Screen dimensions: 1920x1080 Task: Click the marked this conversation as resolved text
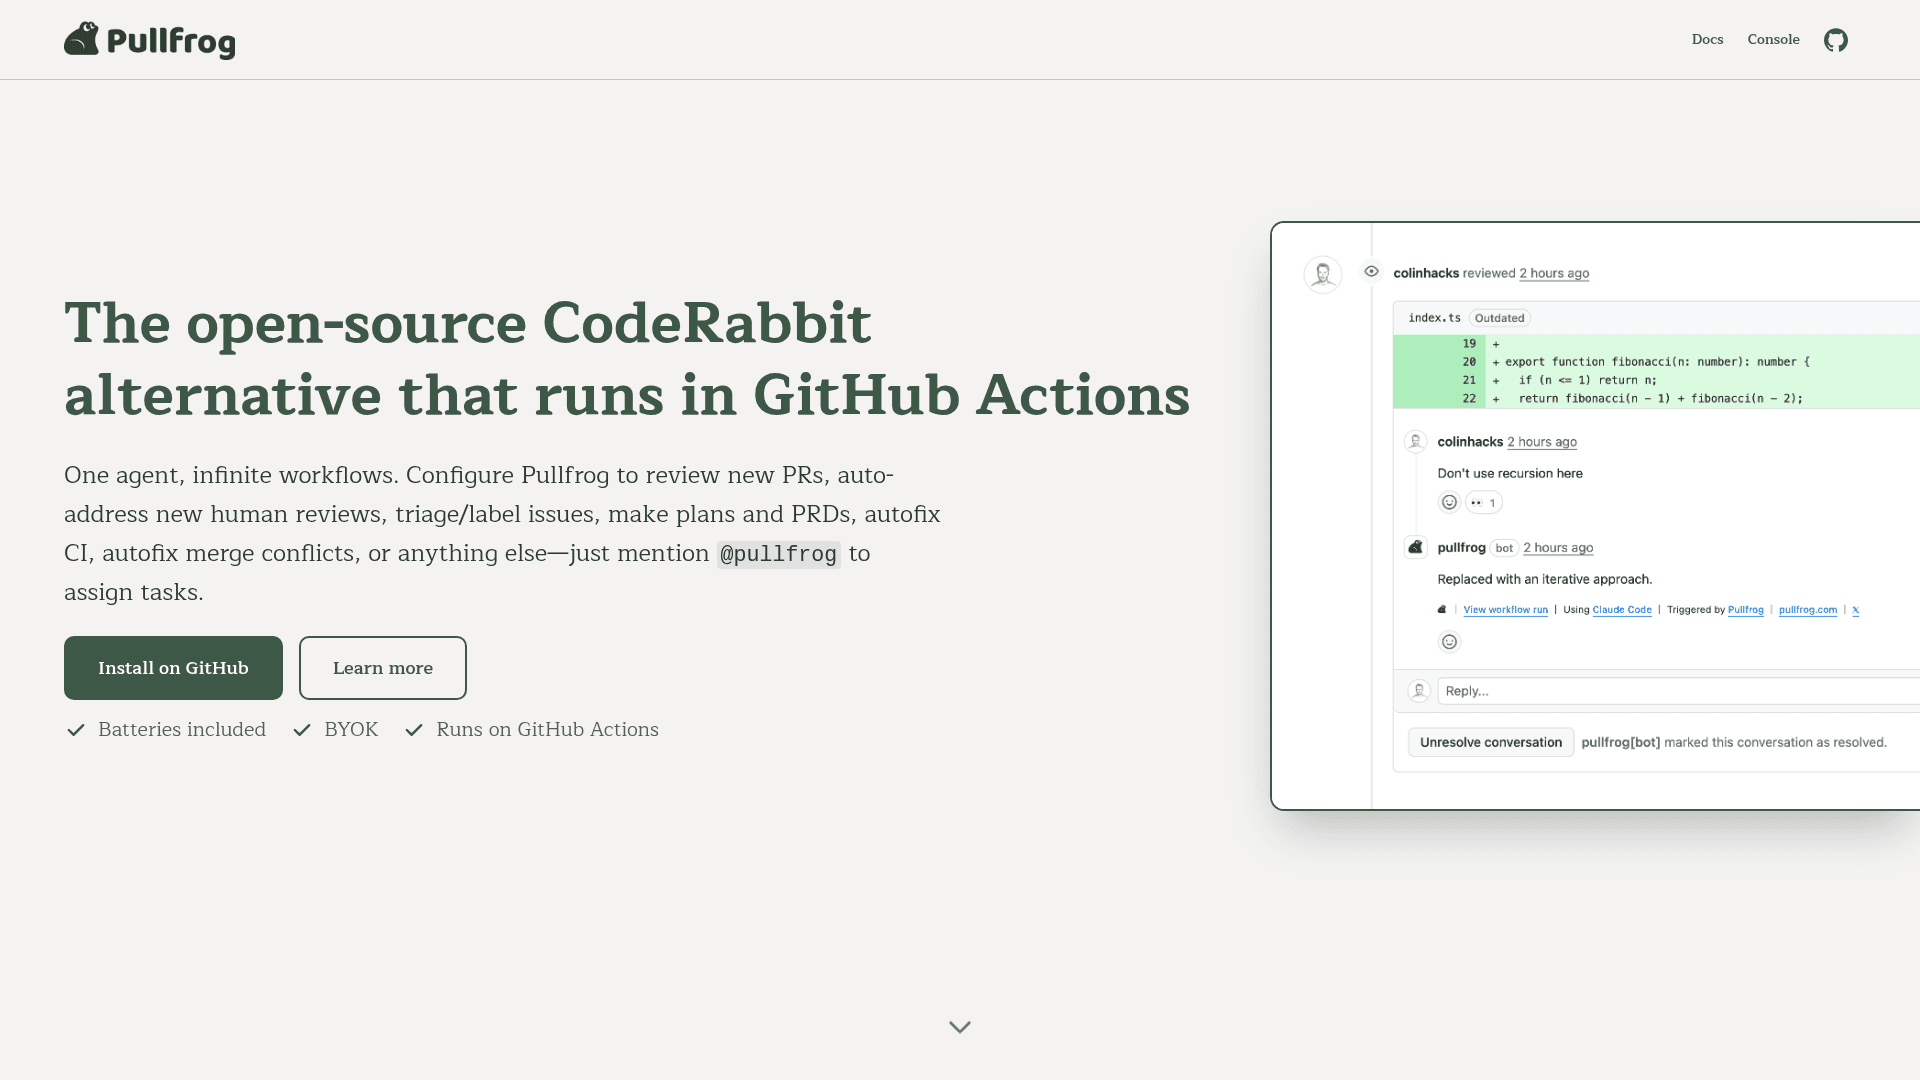(1776, 742)
